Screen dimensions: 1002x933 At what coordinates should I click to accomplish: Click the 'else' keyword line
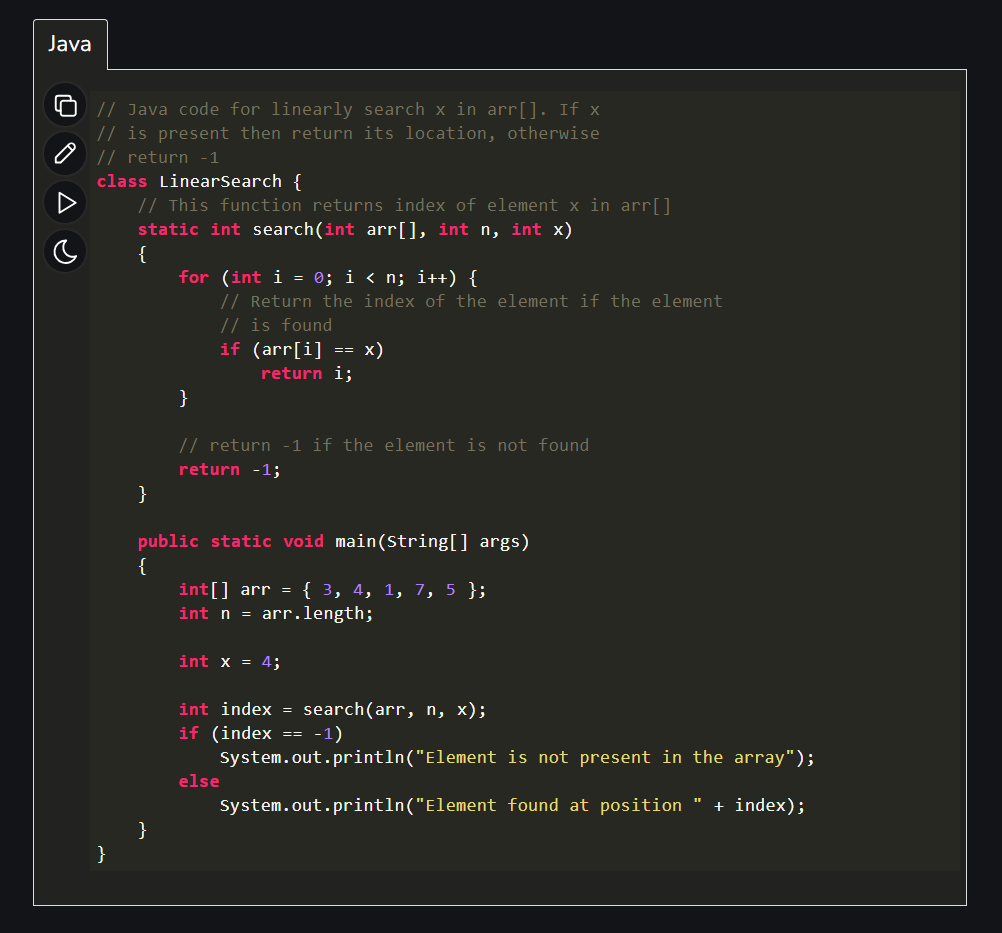(199, 782)
